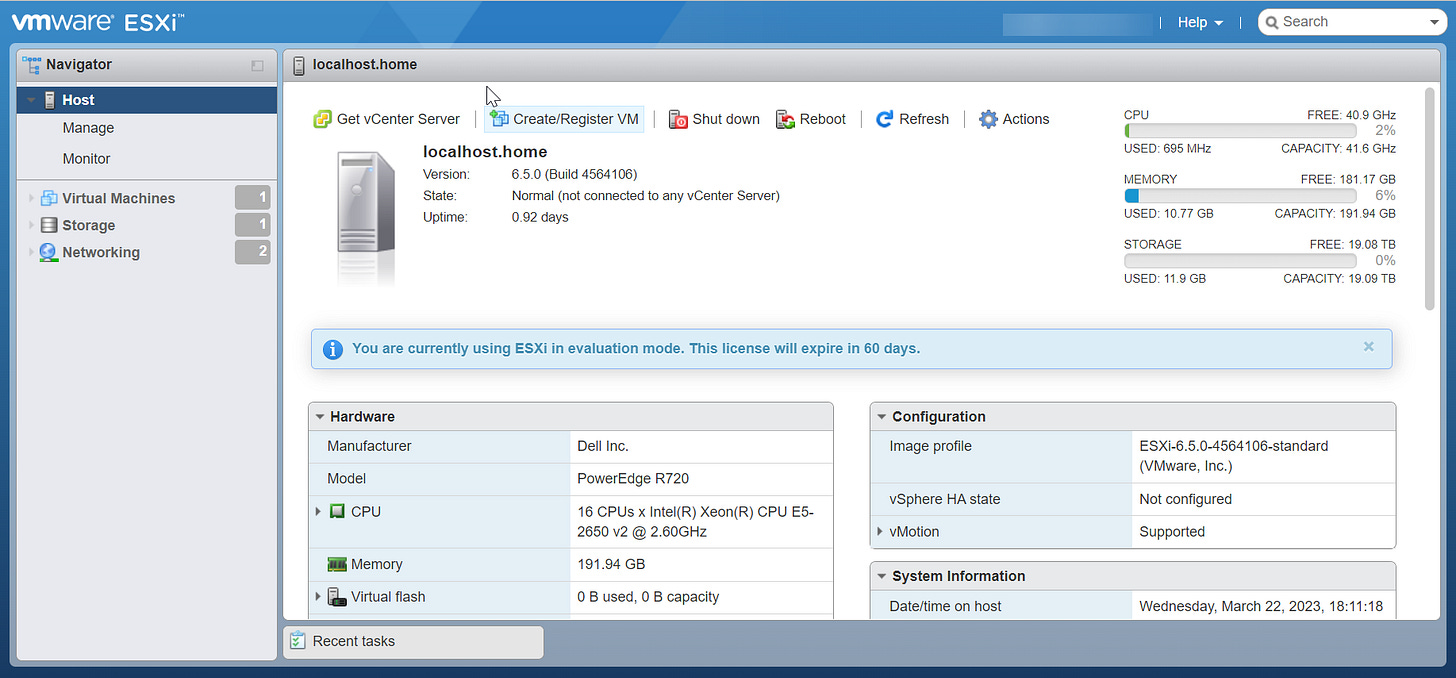Click the Host server icon in Navigator
1456x678 pixels.
(x=50, y=100)
